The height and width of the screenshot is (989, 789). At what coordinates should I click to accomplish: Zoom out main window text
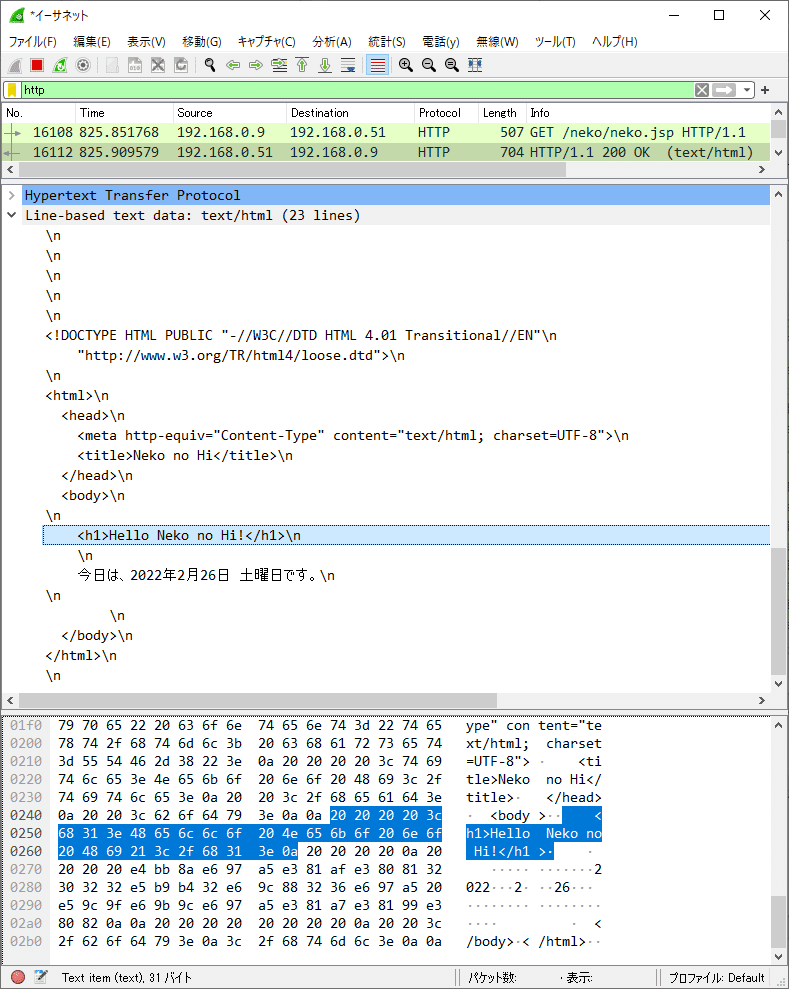point(429,65)
